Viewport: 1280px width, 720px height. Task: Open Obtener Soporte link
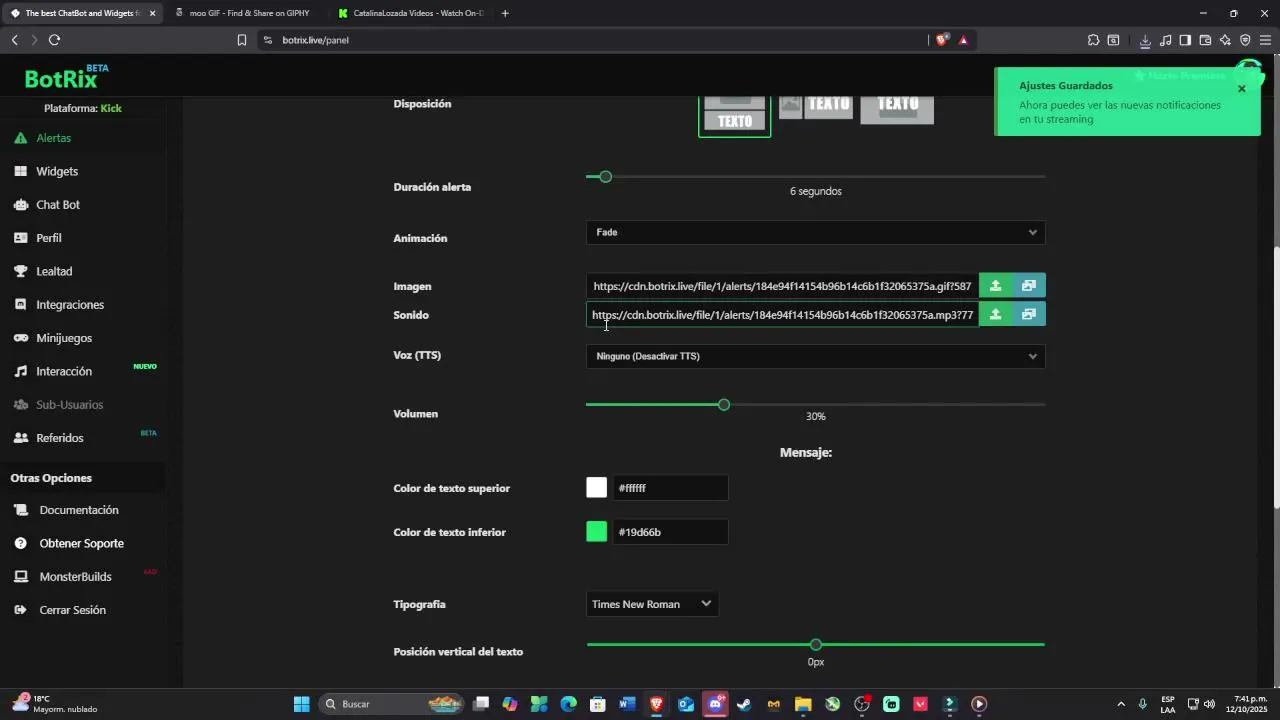(x=82, y=543)
